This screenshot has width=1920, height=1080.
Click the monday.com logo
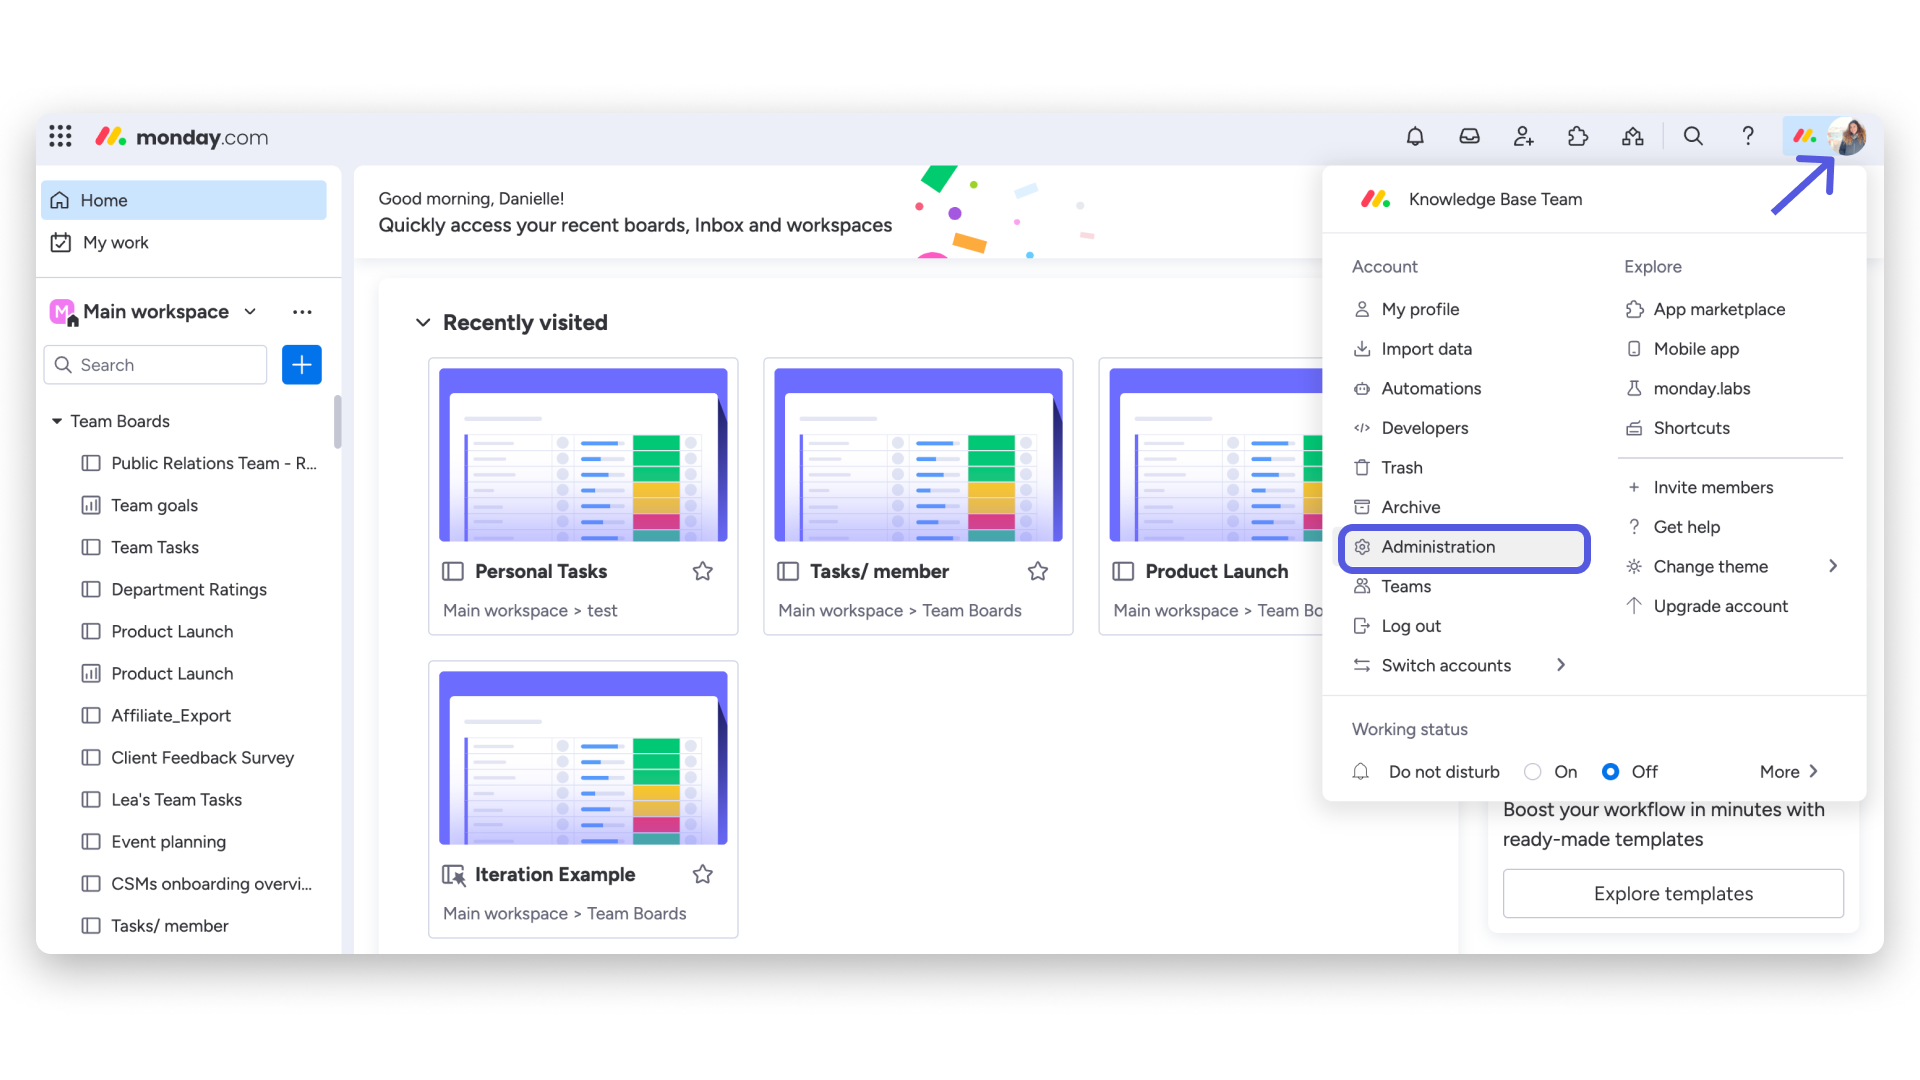click(182, 137)
